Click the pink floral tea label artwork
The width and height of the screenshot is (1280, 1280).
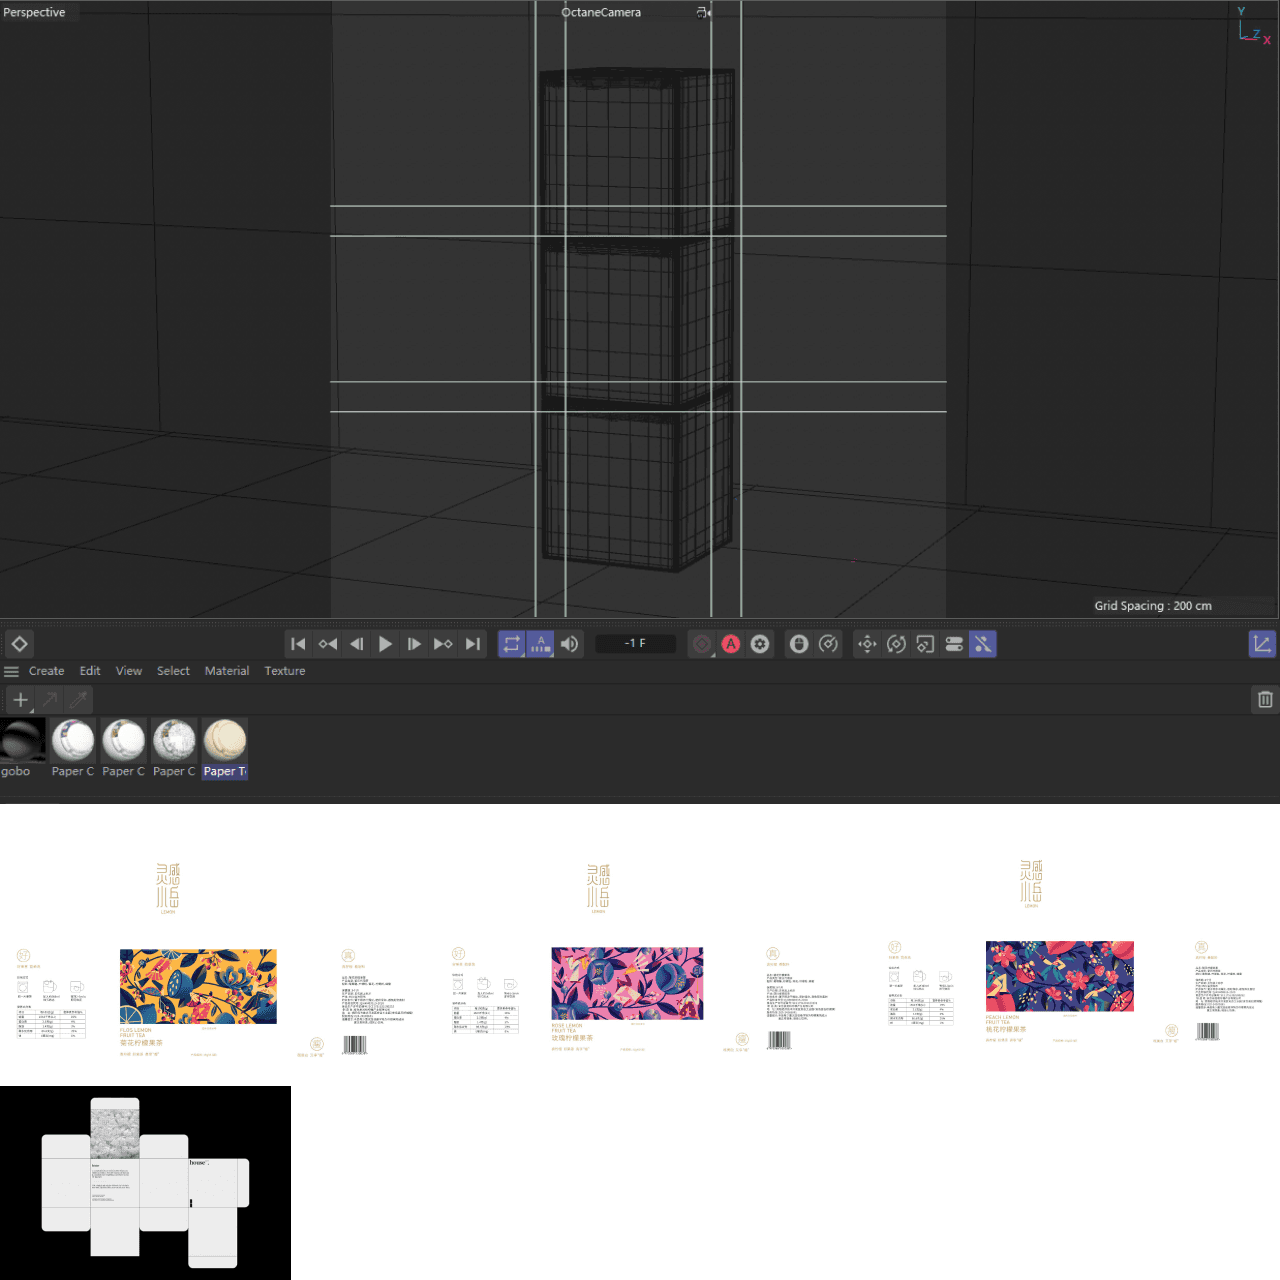pos(627,984)
